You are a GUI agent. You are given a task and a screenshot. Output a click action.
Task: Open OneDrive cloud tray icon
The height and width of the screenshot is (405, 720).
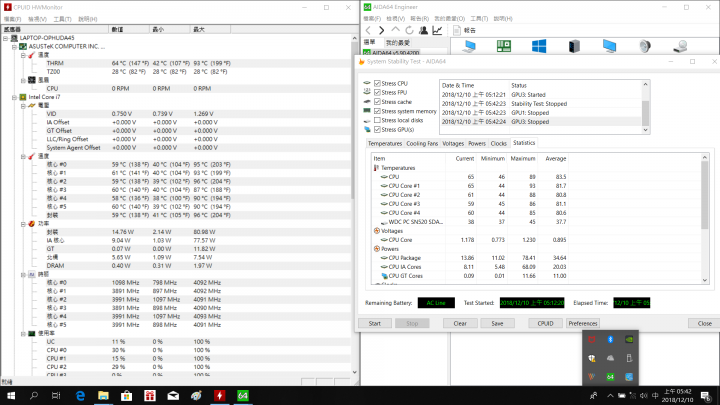point(610,358)
